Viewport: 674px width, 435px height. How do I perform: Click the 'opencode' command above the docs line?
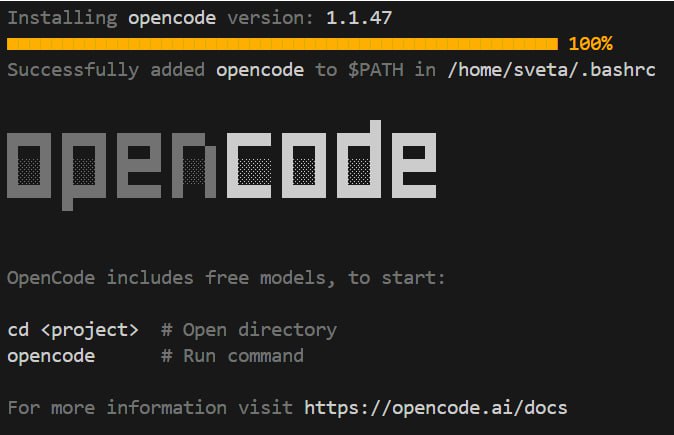(51, 356)
